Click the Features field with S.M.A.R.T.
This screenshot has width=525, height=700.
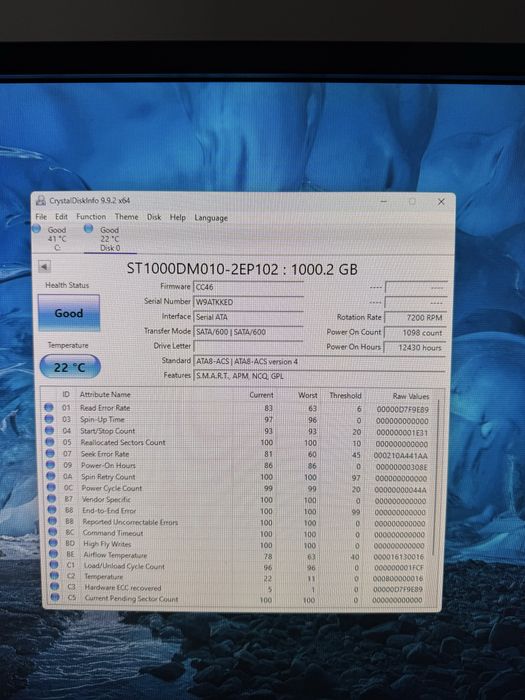click(320, 376)
